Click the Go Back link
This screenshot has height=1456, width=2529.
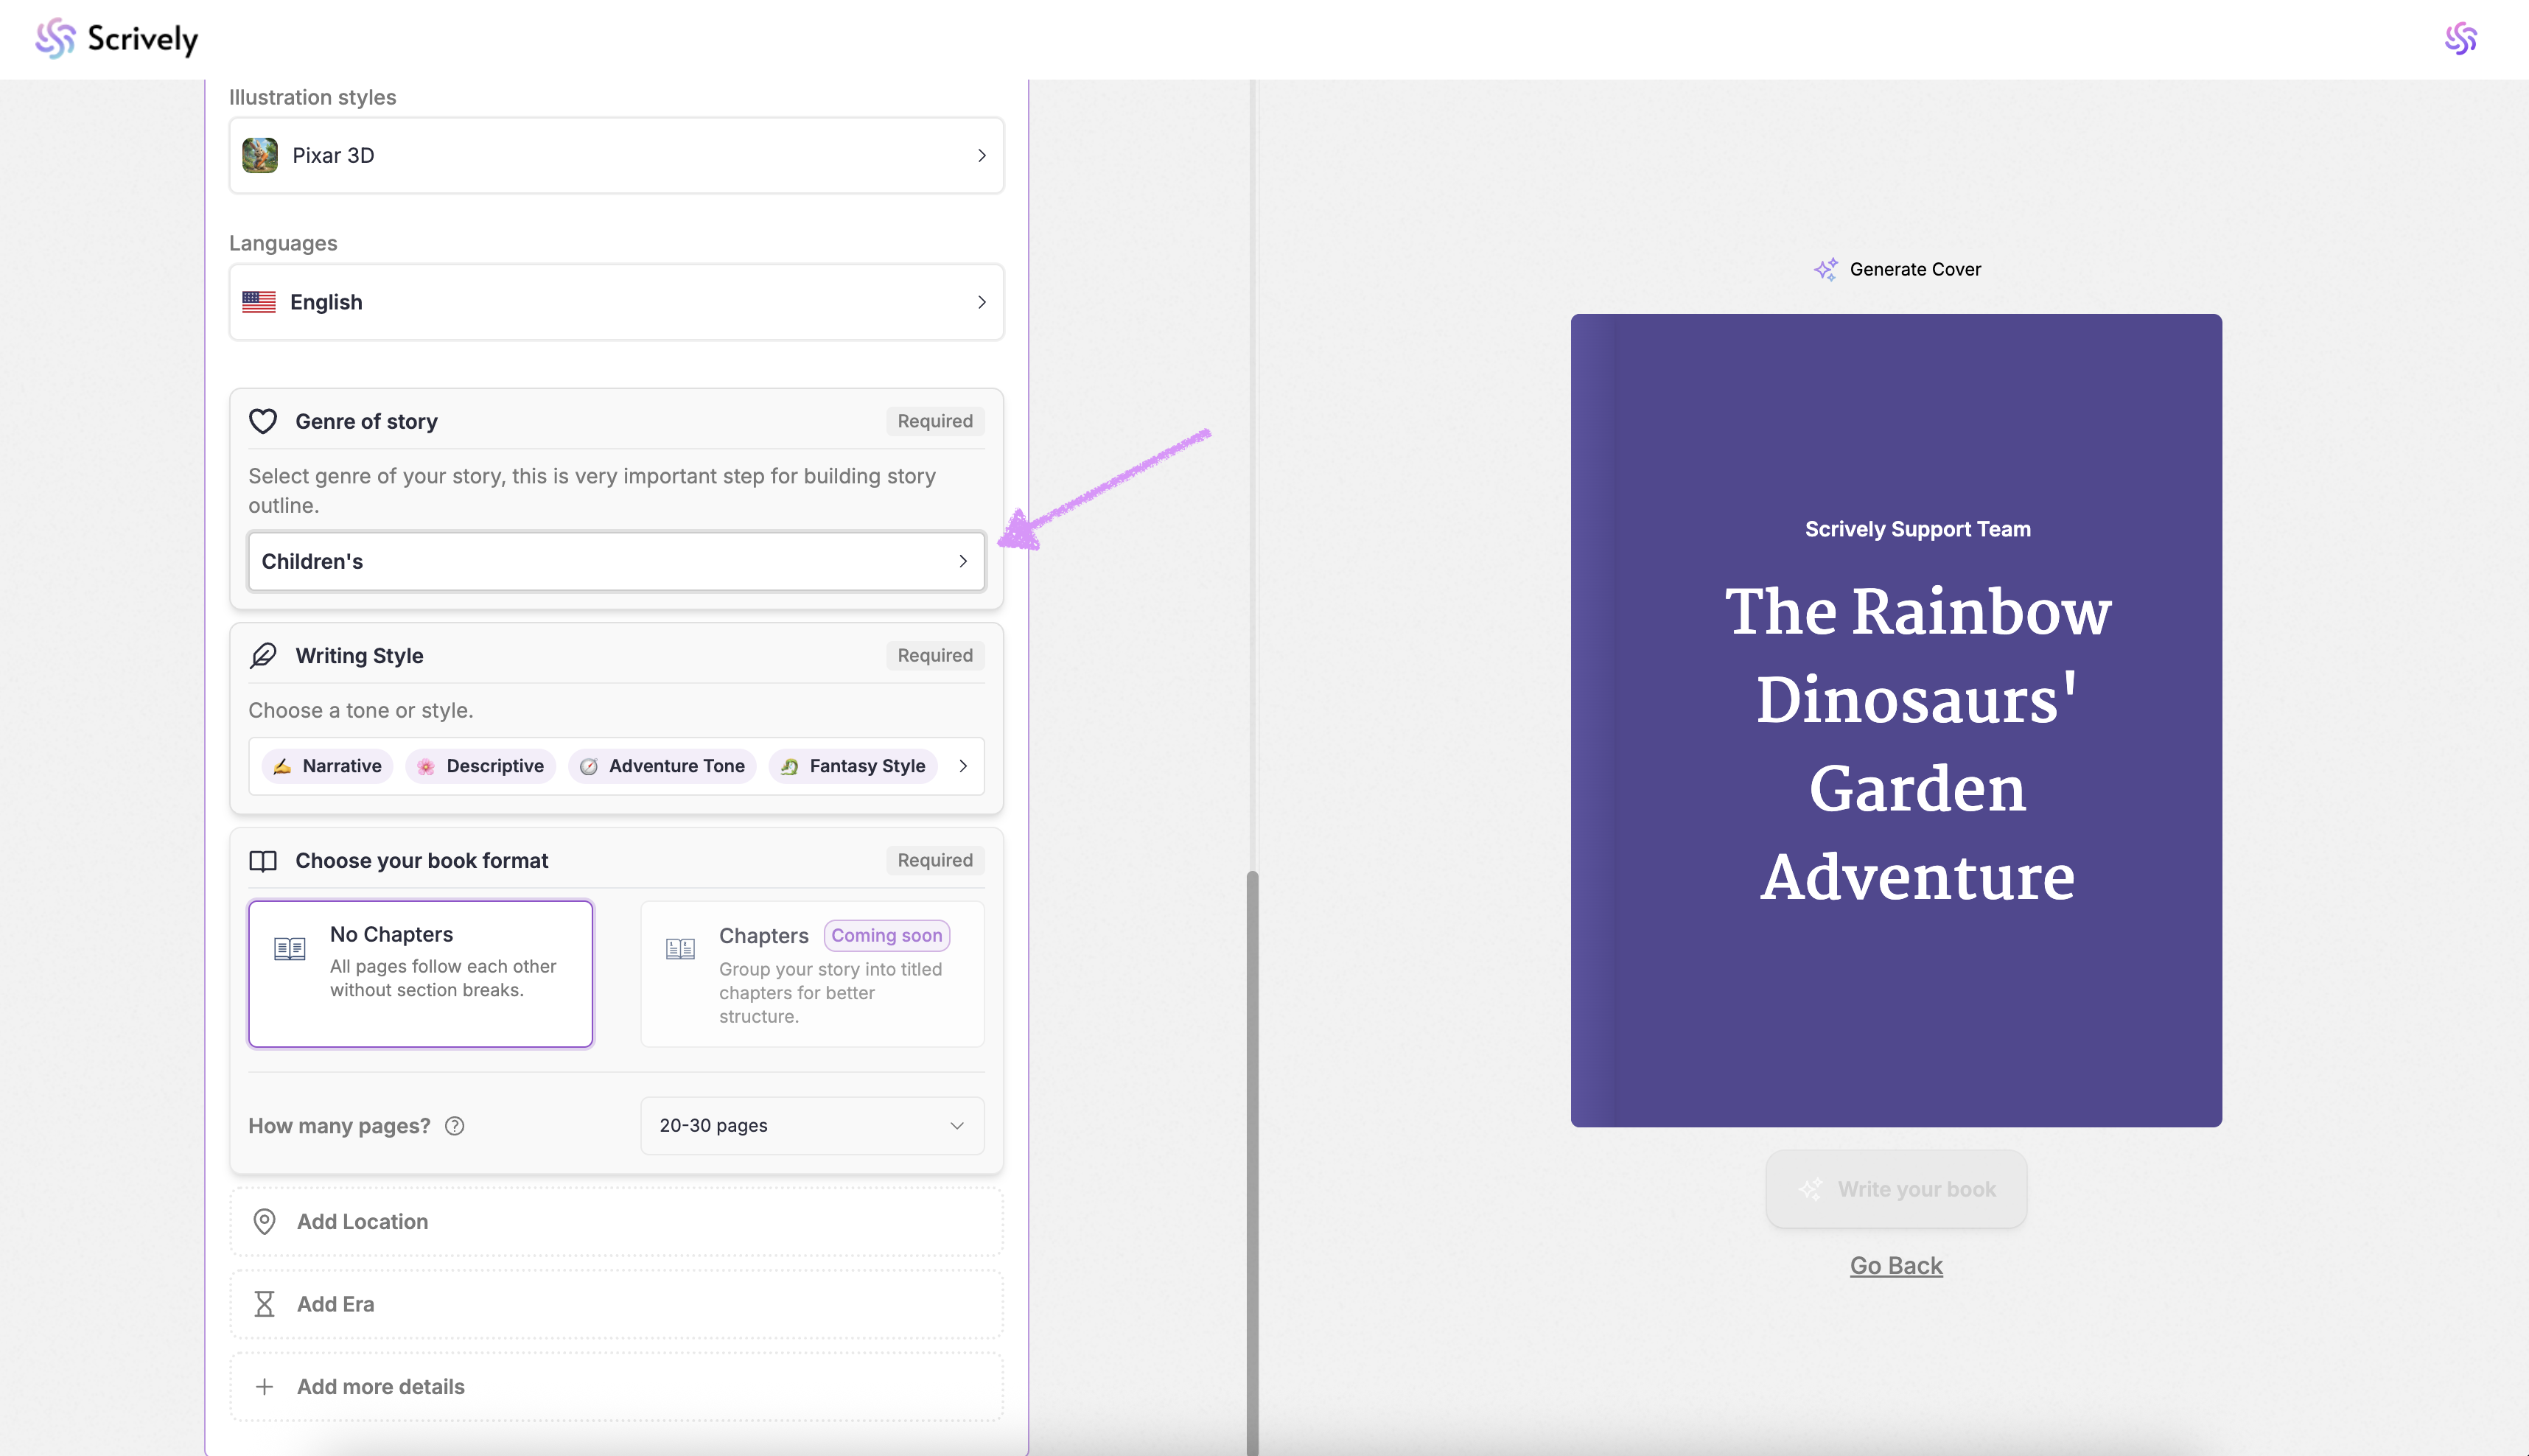pos(1895,1266)
